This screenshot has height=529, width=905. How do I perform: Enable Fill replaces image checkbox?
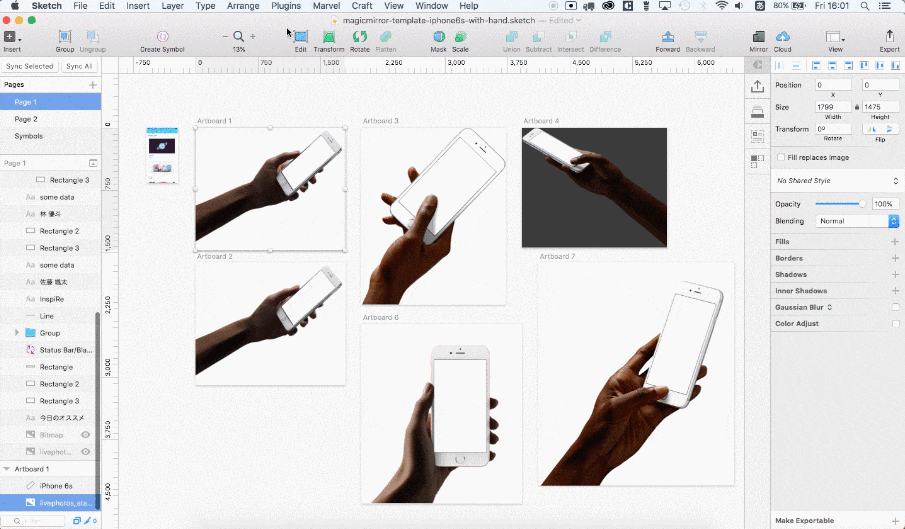coord(781,157)
